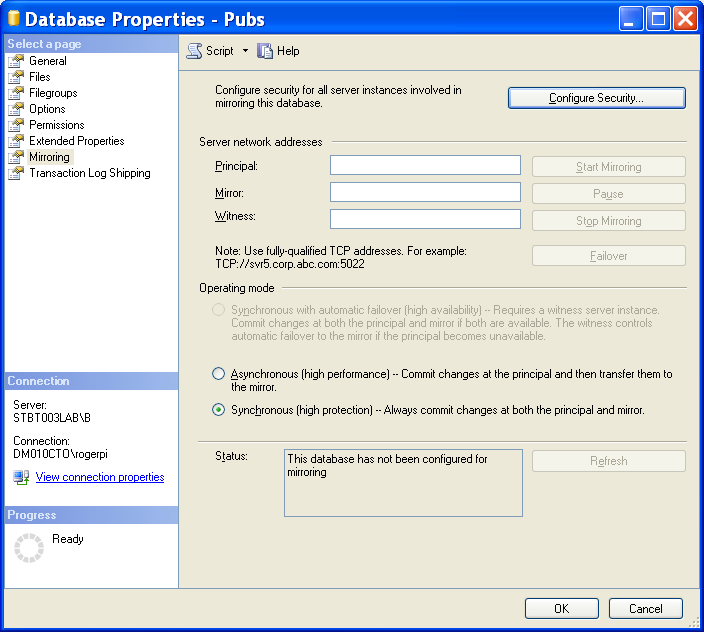Open the Mirroring page label
The image size is (704, 632).
pyautogui.click(x=49, y=157)
